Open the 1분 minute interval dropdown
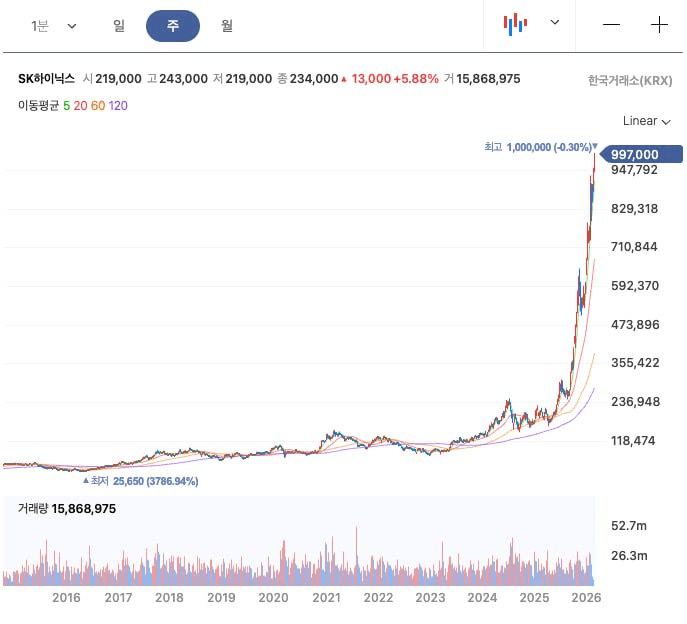The height and width of the screenshot is (624, 687). (53, 26)
